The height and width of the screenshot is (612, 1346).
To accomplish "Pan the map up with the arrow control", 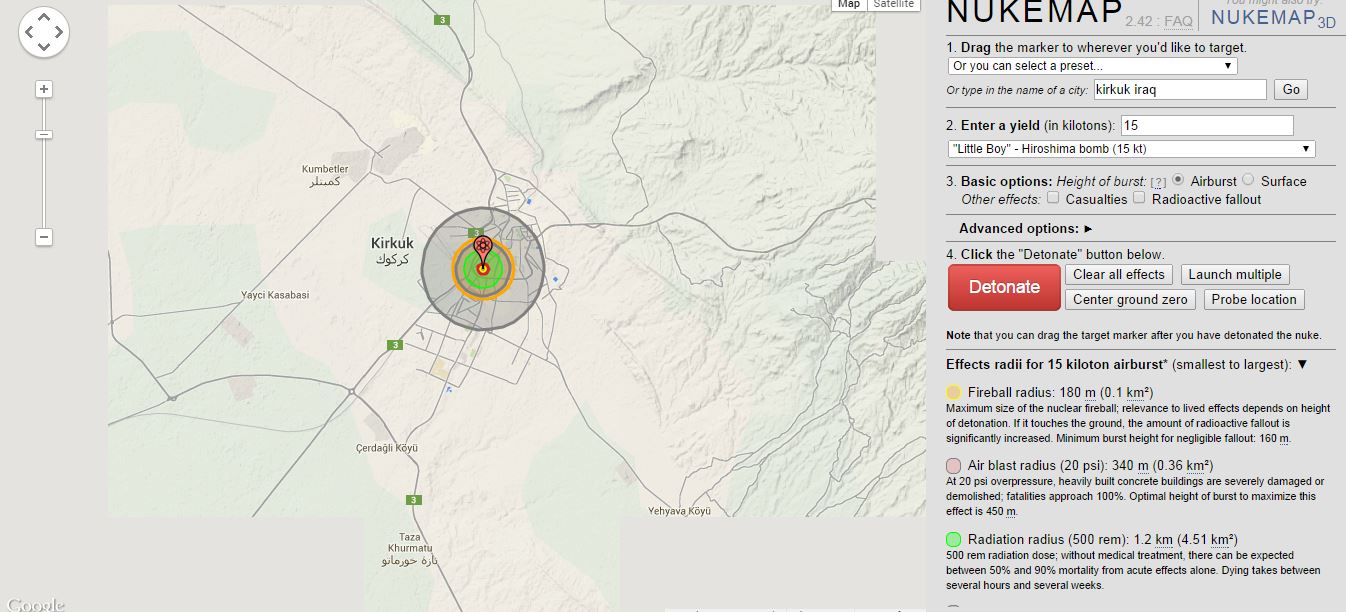I will (43, 17).
